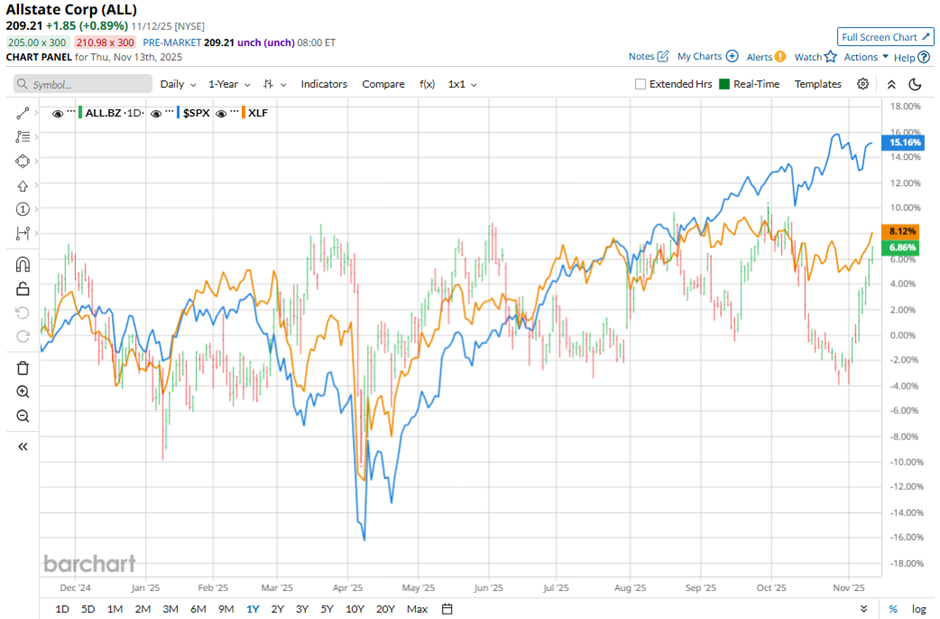Delete drawings with the trash icon
This screenshot has height=619, width=940.
[x=23, y=368]
